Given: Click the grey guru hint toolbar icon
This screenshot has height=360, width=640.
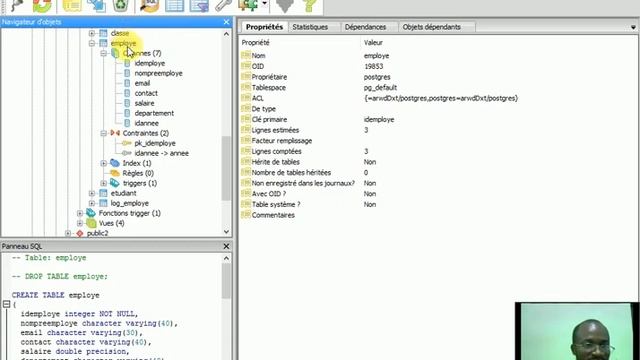Looking at the screenshot, I should tap(284, 5).
